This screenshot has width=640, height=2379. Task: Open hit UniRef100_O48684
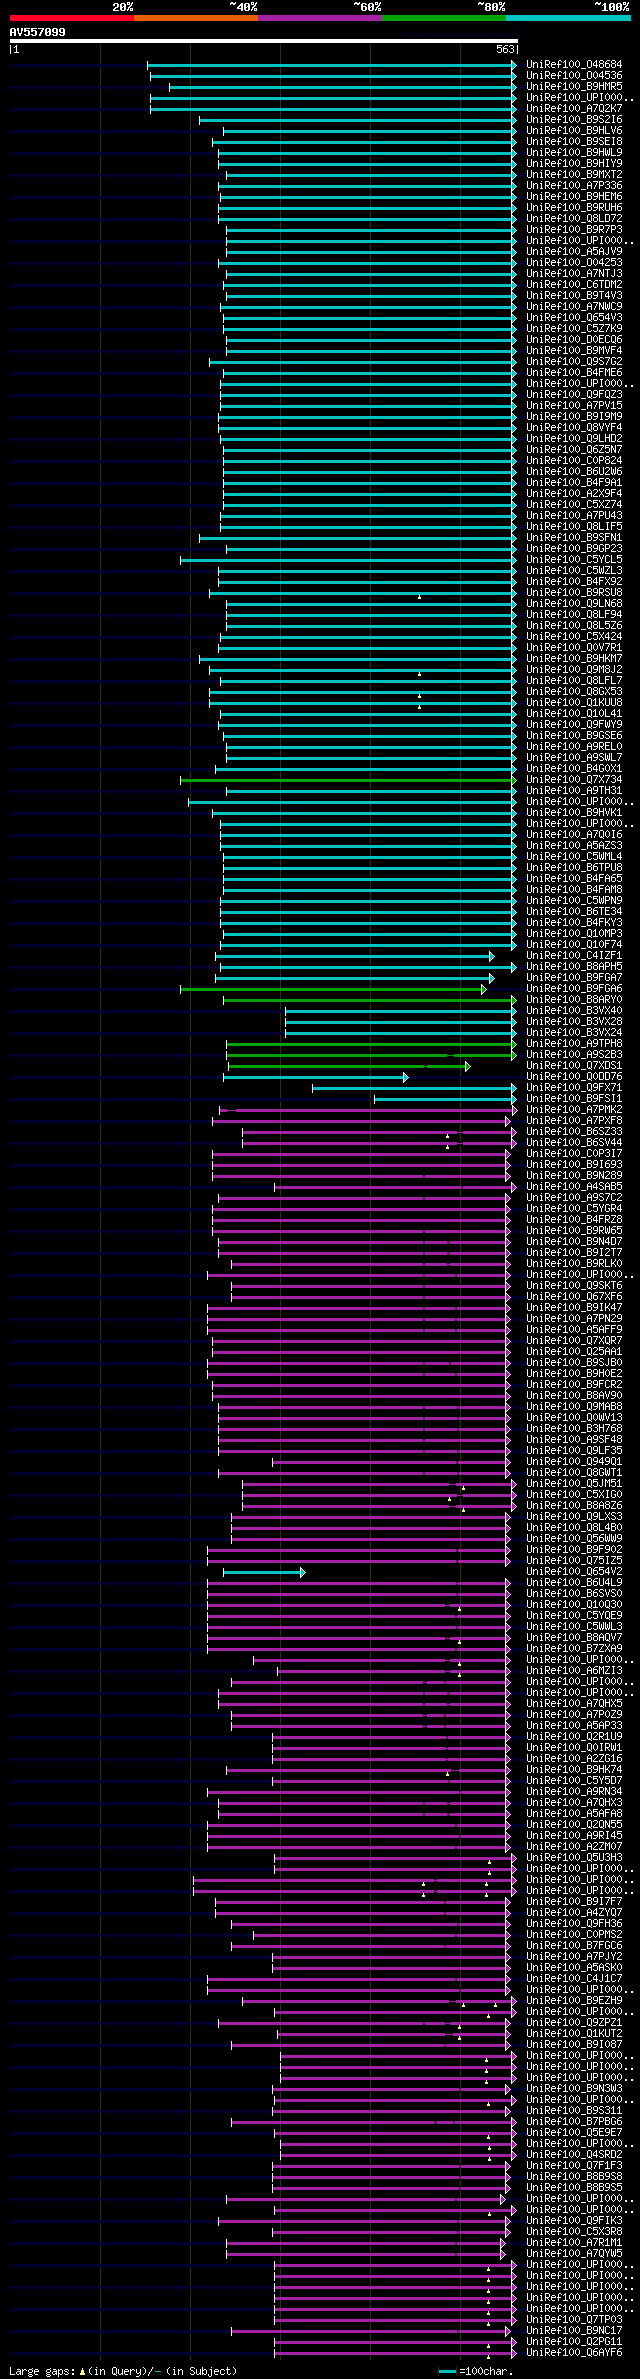click(x=574, y=65)
